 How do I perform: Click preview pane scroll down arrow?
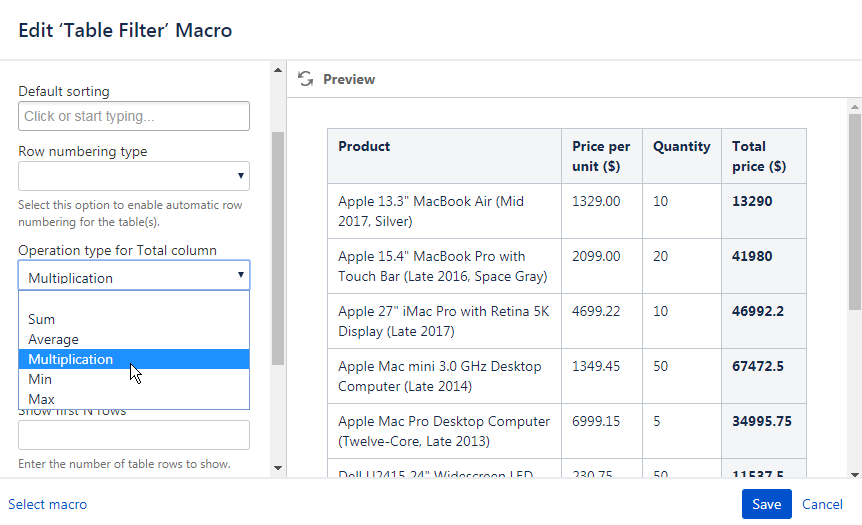(854, 473)
